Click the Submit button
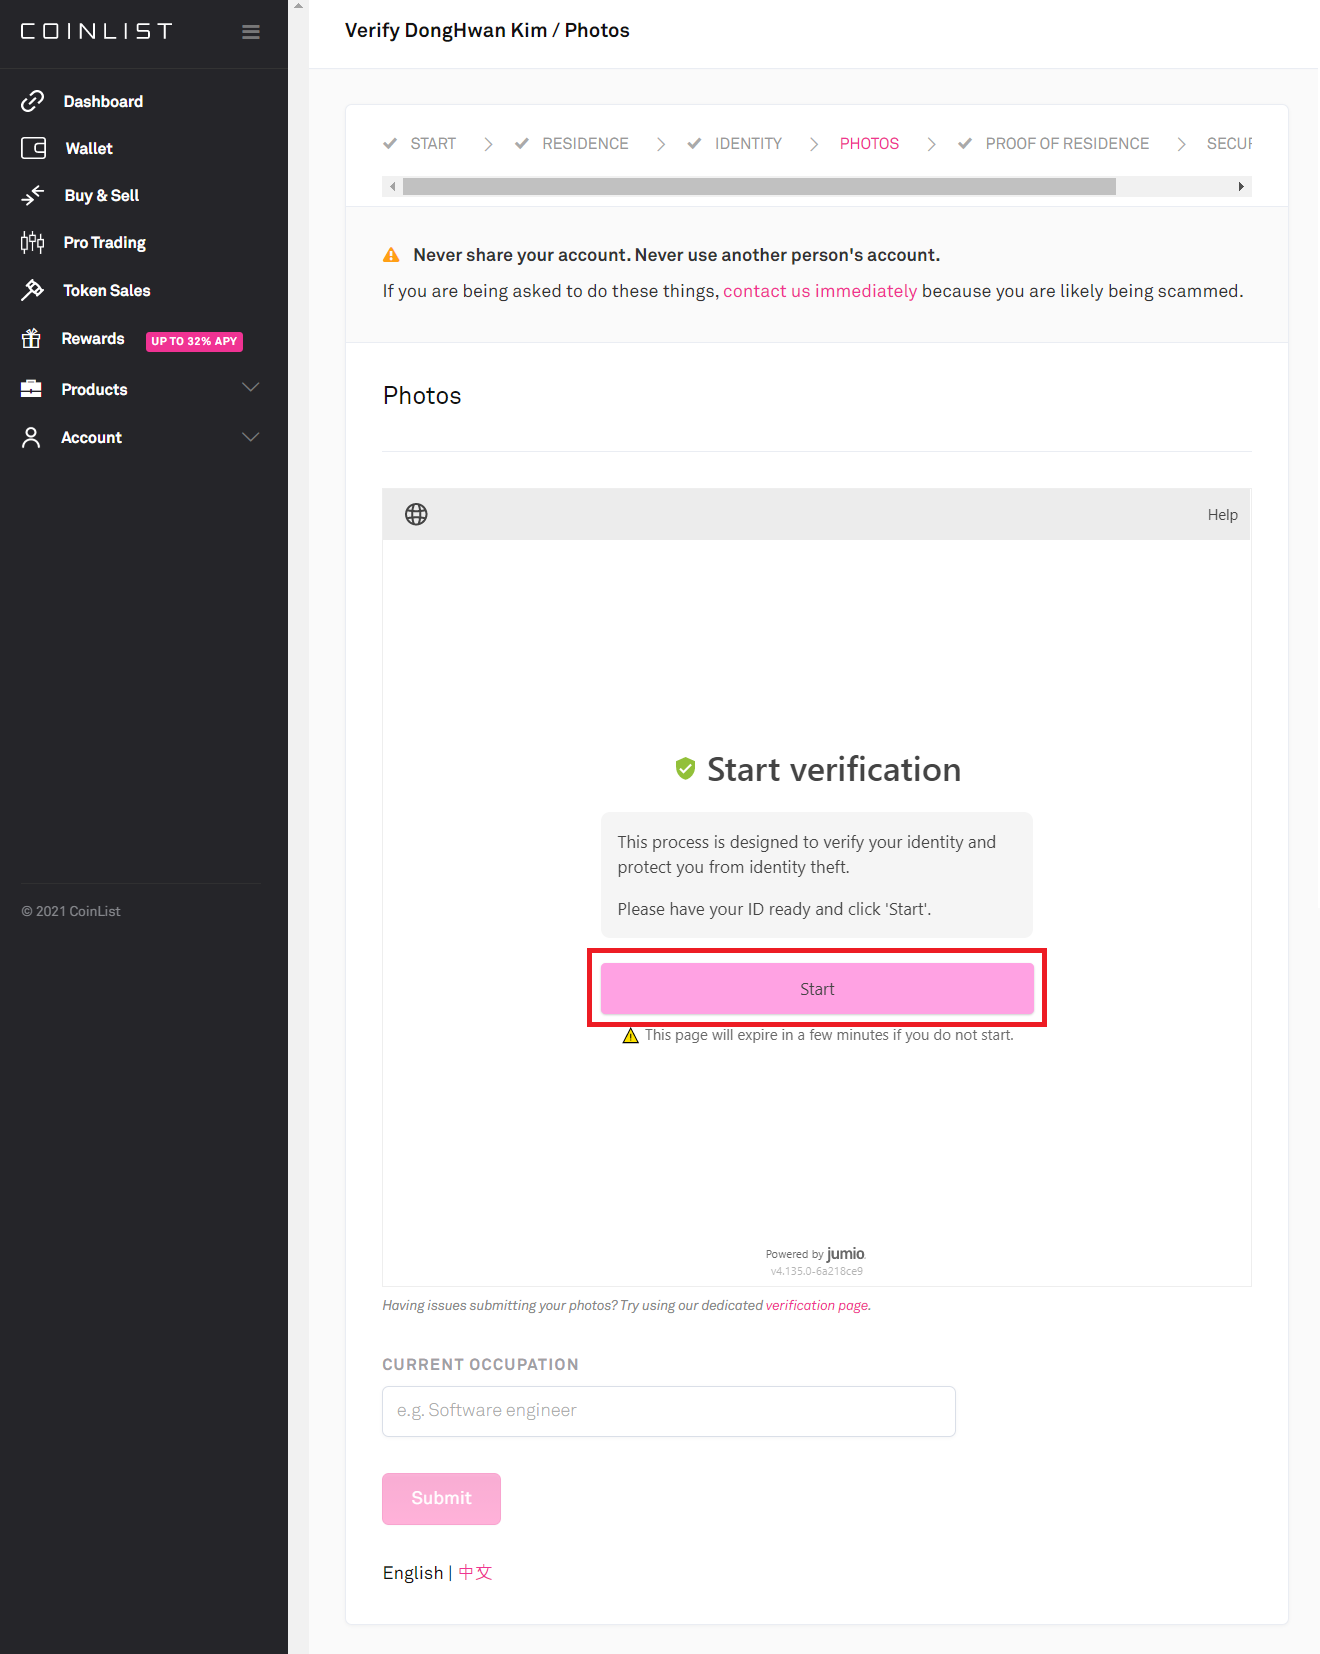 tap(441, 1498)
